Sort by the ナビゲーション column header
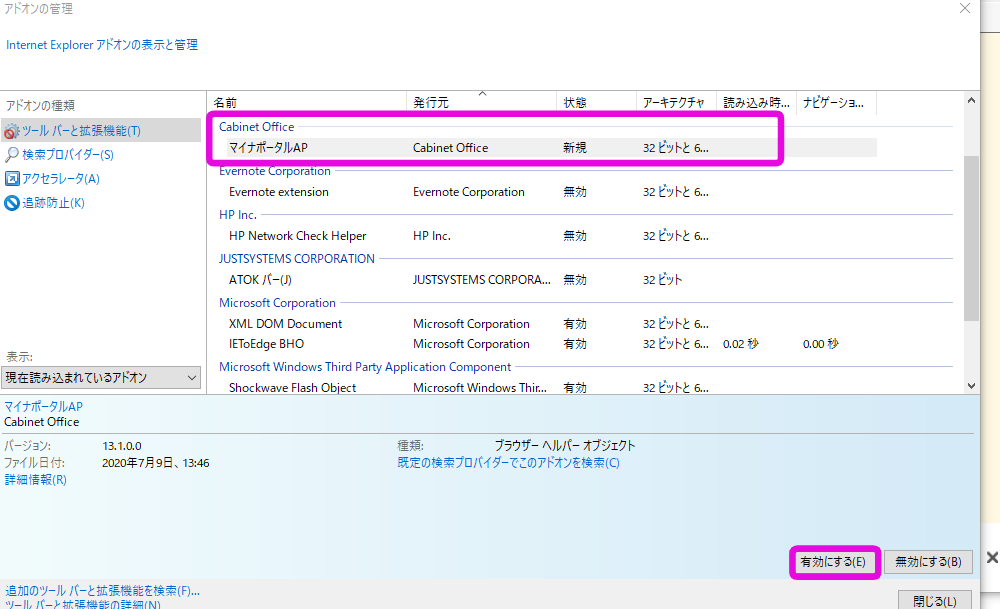Screen dimensions: 1000x609 click(836, 103)
